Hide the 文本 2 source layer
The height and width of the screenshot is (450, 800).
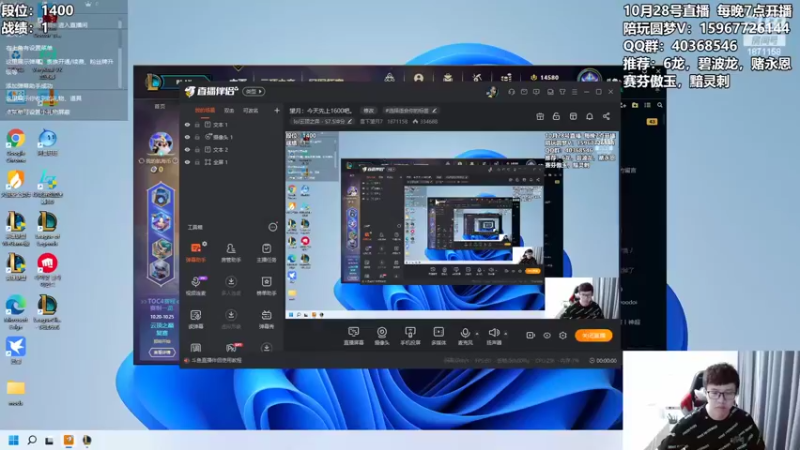187,149
